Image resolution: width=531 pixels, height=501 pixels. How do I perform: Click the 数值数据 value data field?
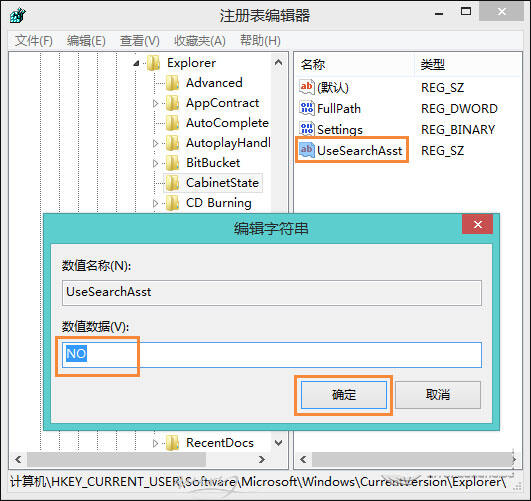tap(272, 355)
